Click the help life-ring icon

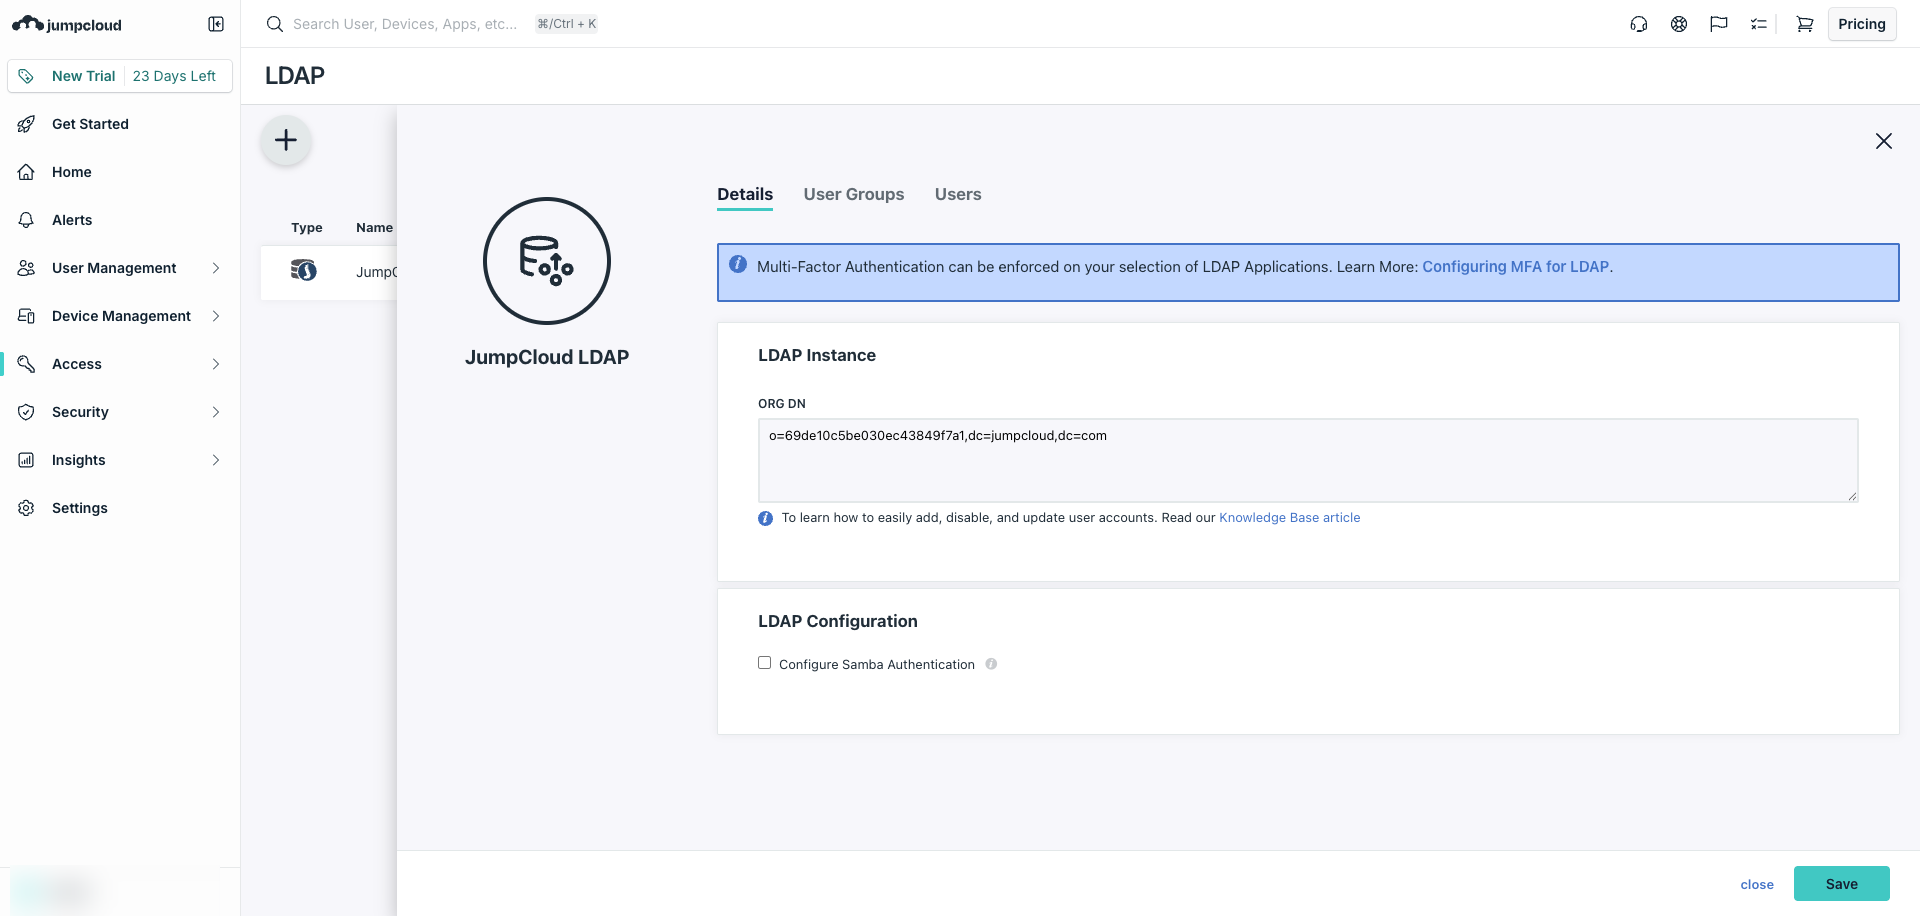1679,23
